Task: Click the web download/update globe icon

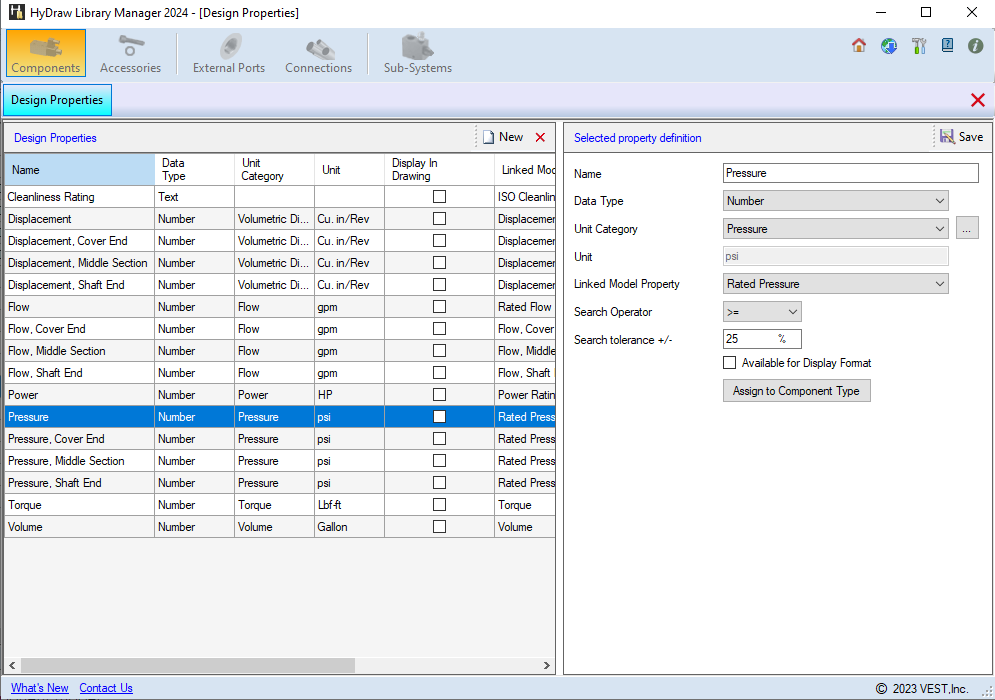Action: click(888, 46)
